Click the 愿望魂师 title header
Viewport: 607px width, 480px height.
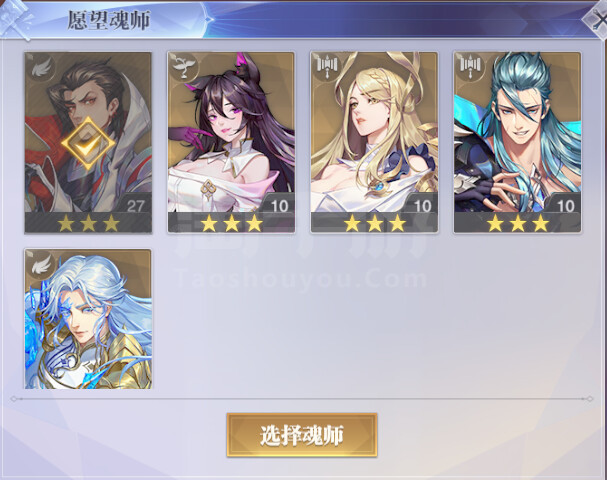[x=109, y=20]
